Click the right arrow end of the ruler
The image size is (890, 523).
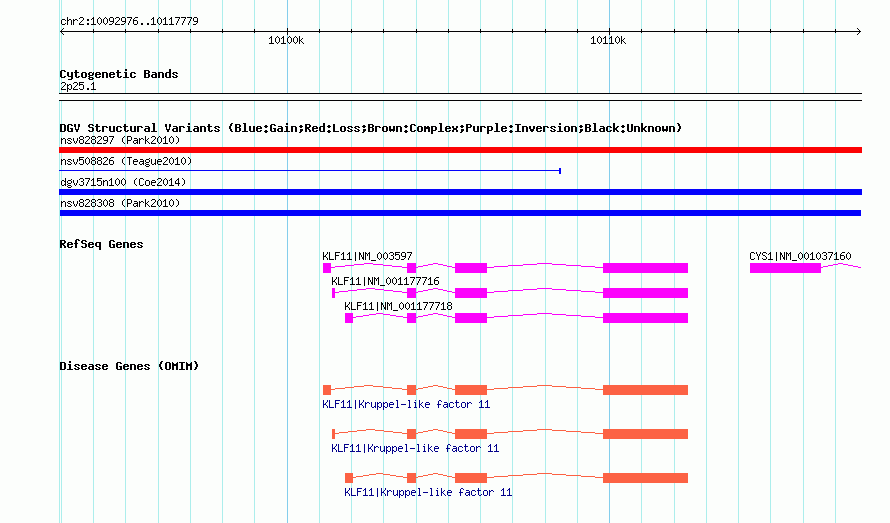(x=859, y=31)
